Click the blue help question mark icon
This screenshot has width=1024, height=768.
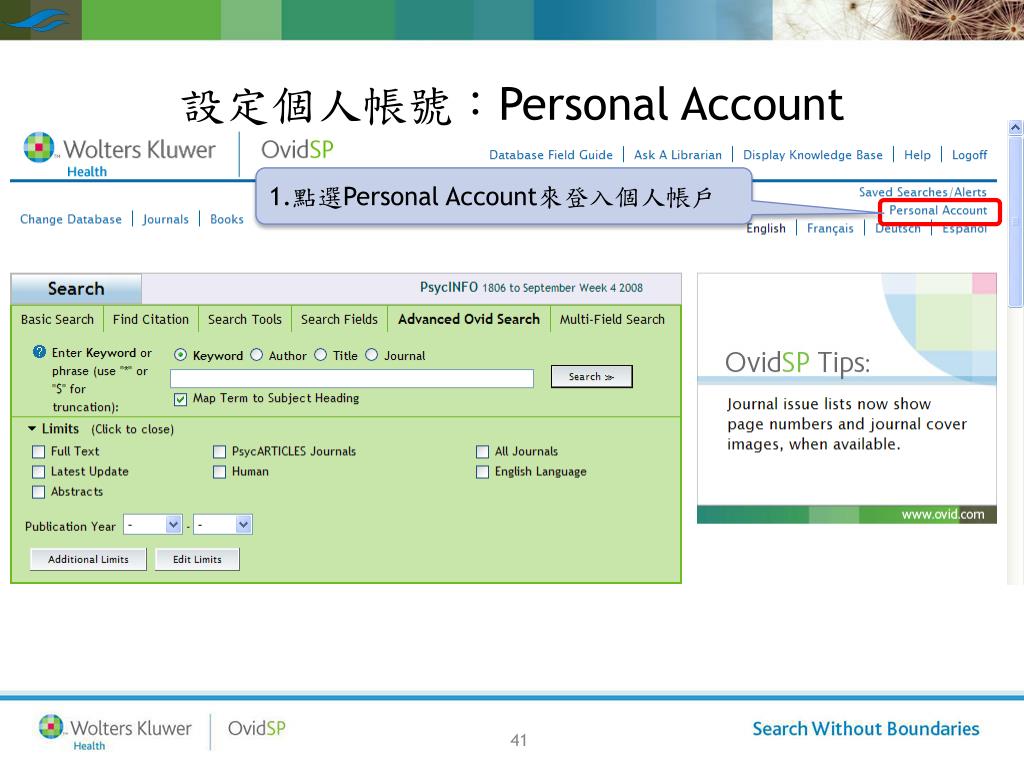[39, 352]
